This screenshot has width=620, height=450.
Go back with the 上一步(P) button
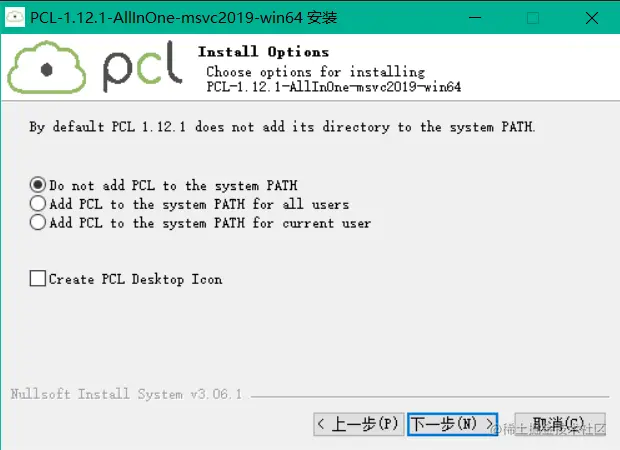click(x=359, y=424)
